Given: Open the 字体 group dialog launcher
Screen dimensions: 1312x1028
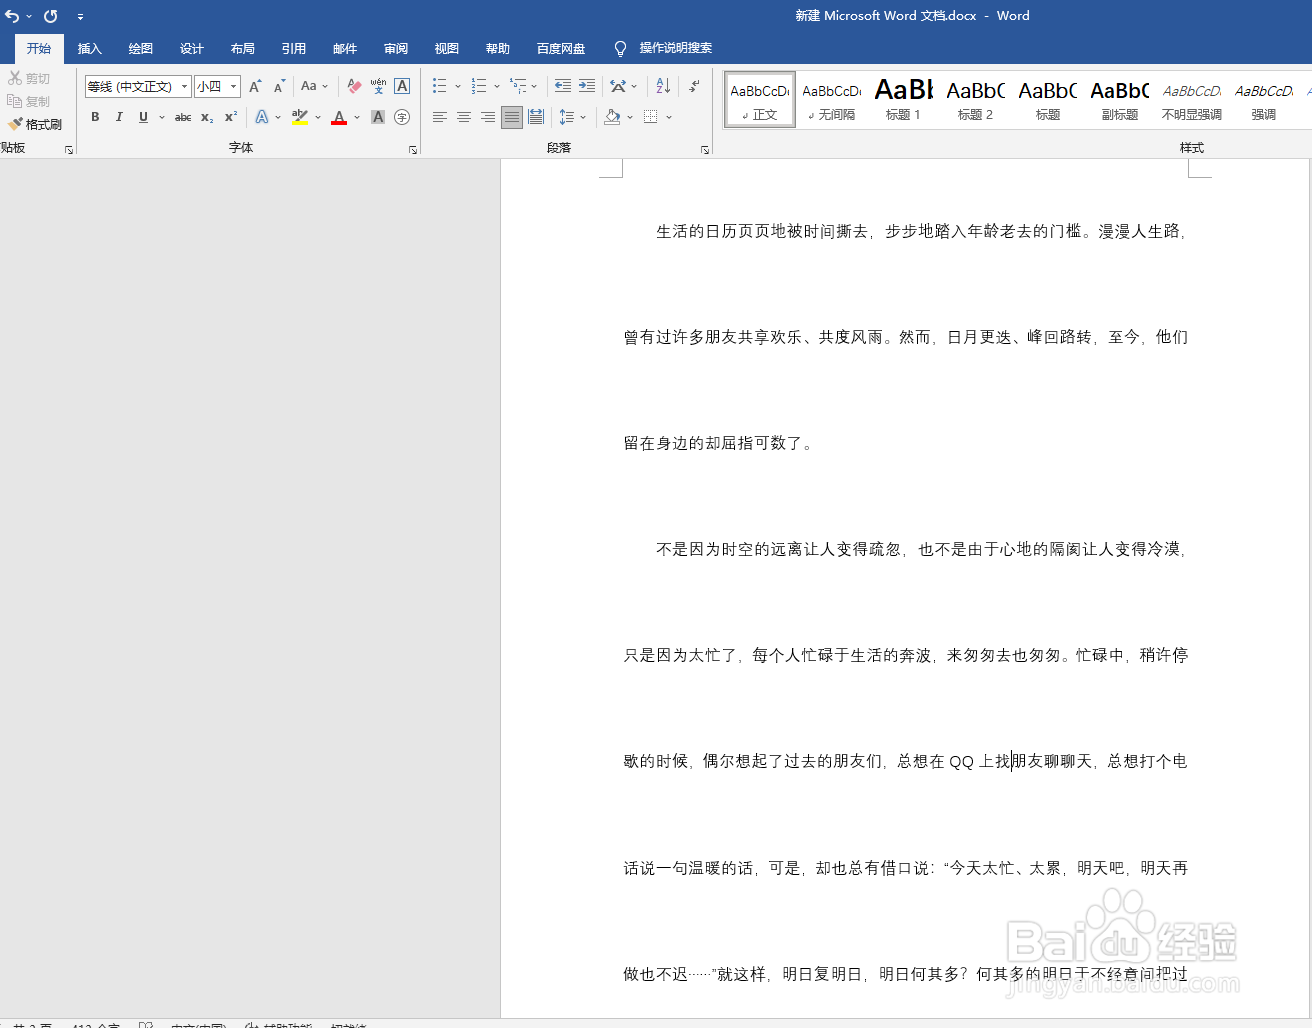Looking at the screenshot, I should click(412, 149).
